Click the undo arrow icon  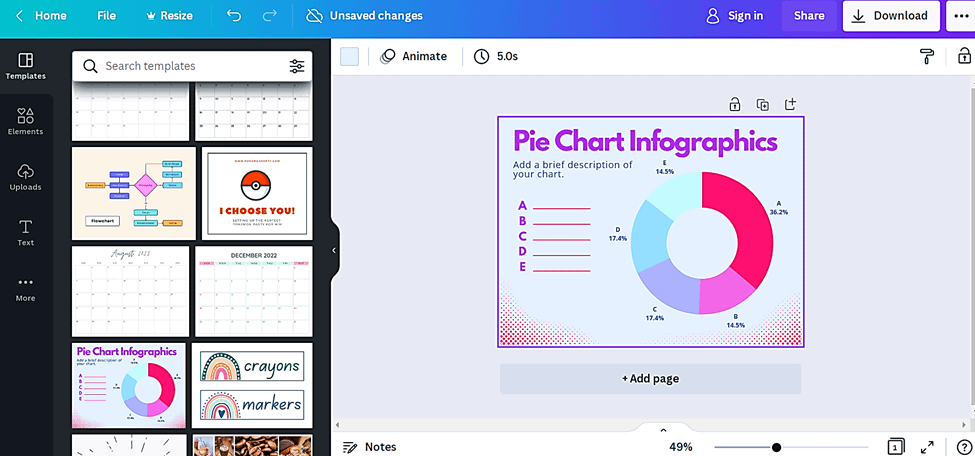tap(234, 16)
